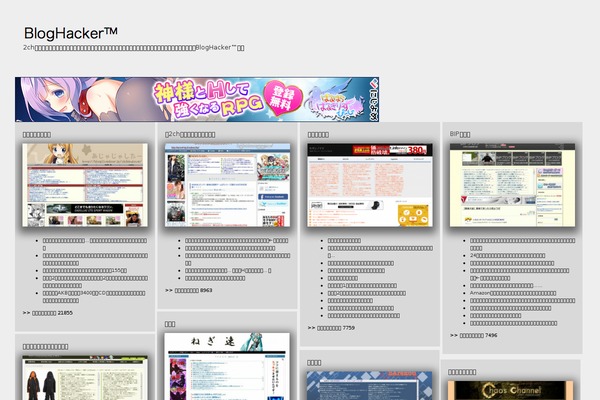The image size is (600, 400).
Task: Open the thumbnail with red 380 banner
Action: pyautogui.click(x=370, y=185)
